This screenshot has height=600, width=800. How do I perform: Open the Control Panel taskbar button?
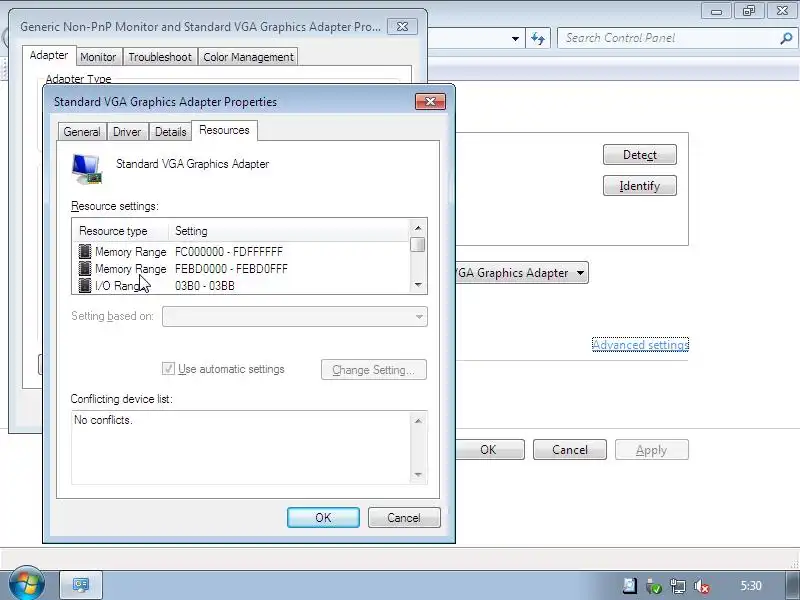coord(81,585)
